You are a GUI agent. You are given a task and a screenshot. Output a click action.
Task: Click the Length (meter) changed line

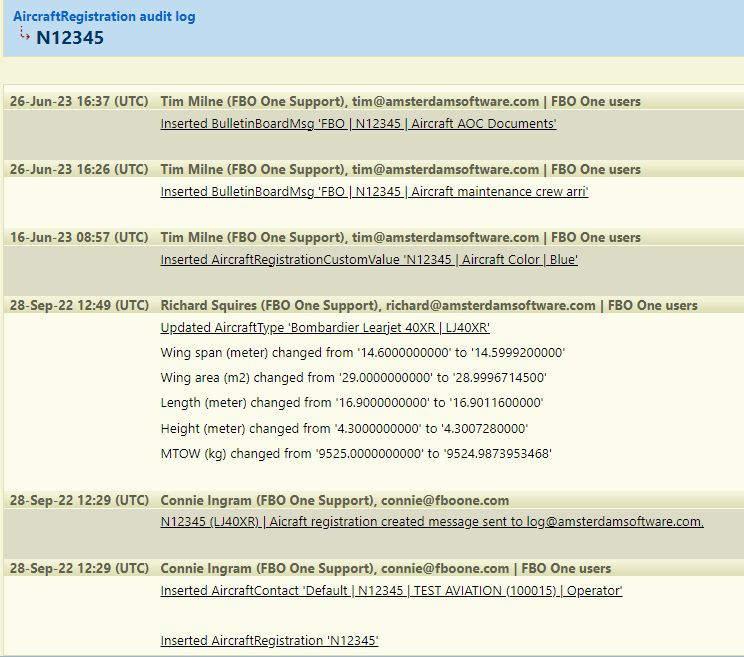tap(352, 403)
